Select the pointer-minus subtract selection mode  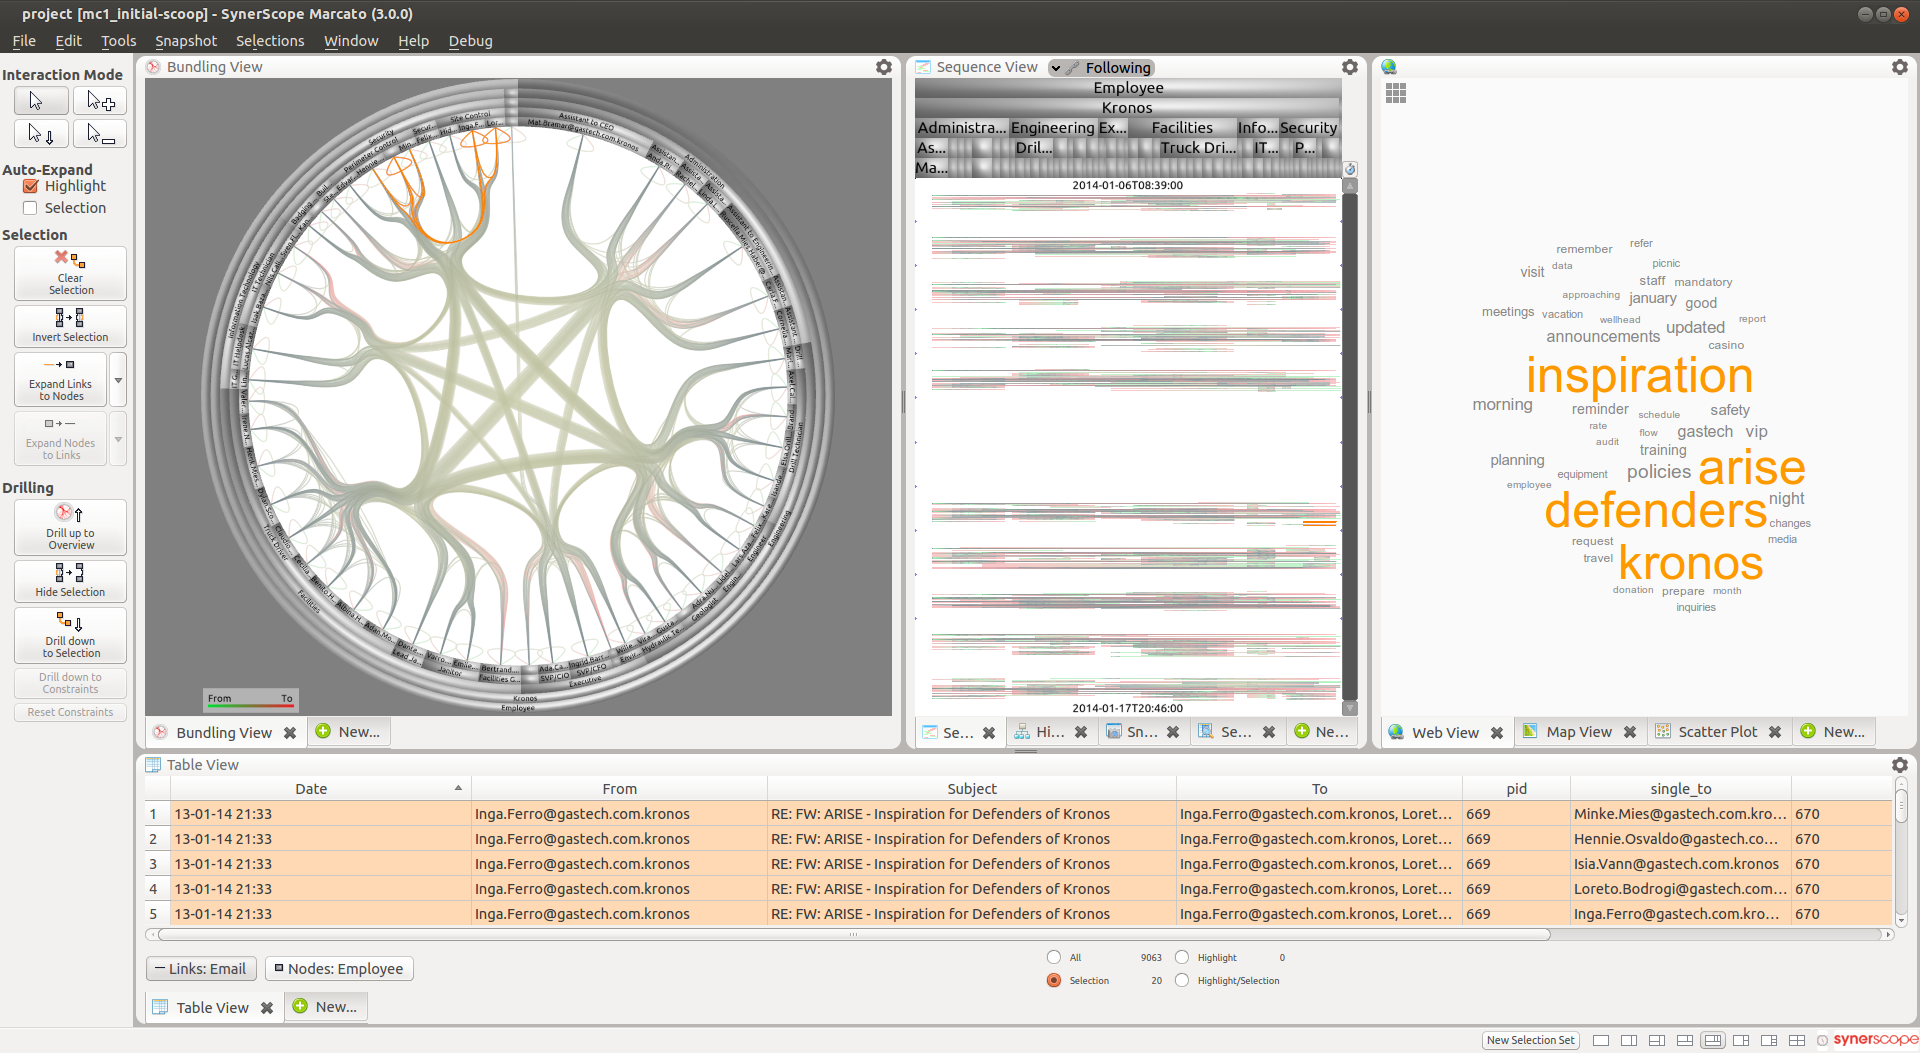pos(100,133)
